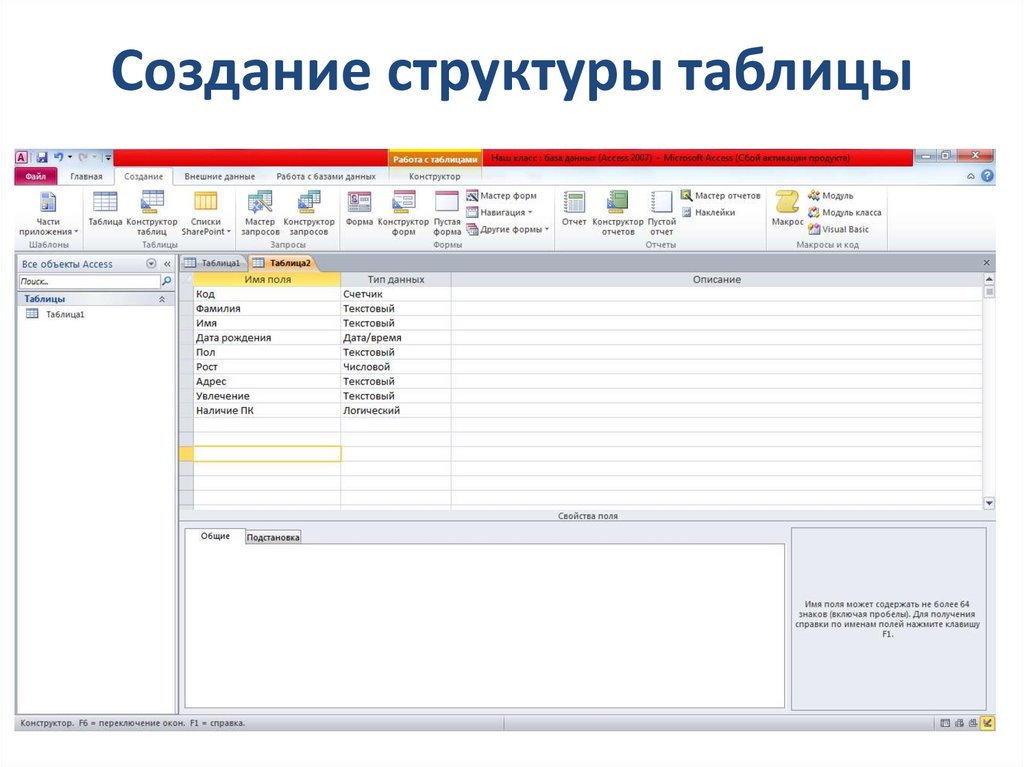The height and width of the screenshot is (767, 1024).
Task: Expand the Части приложения gallery
Action: [46, 213]
